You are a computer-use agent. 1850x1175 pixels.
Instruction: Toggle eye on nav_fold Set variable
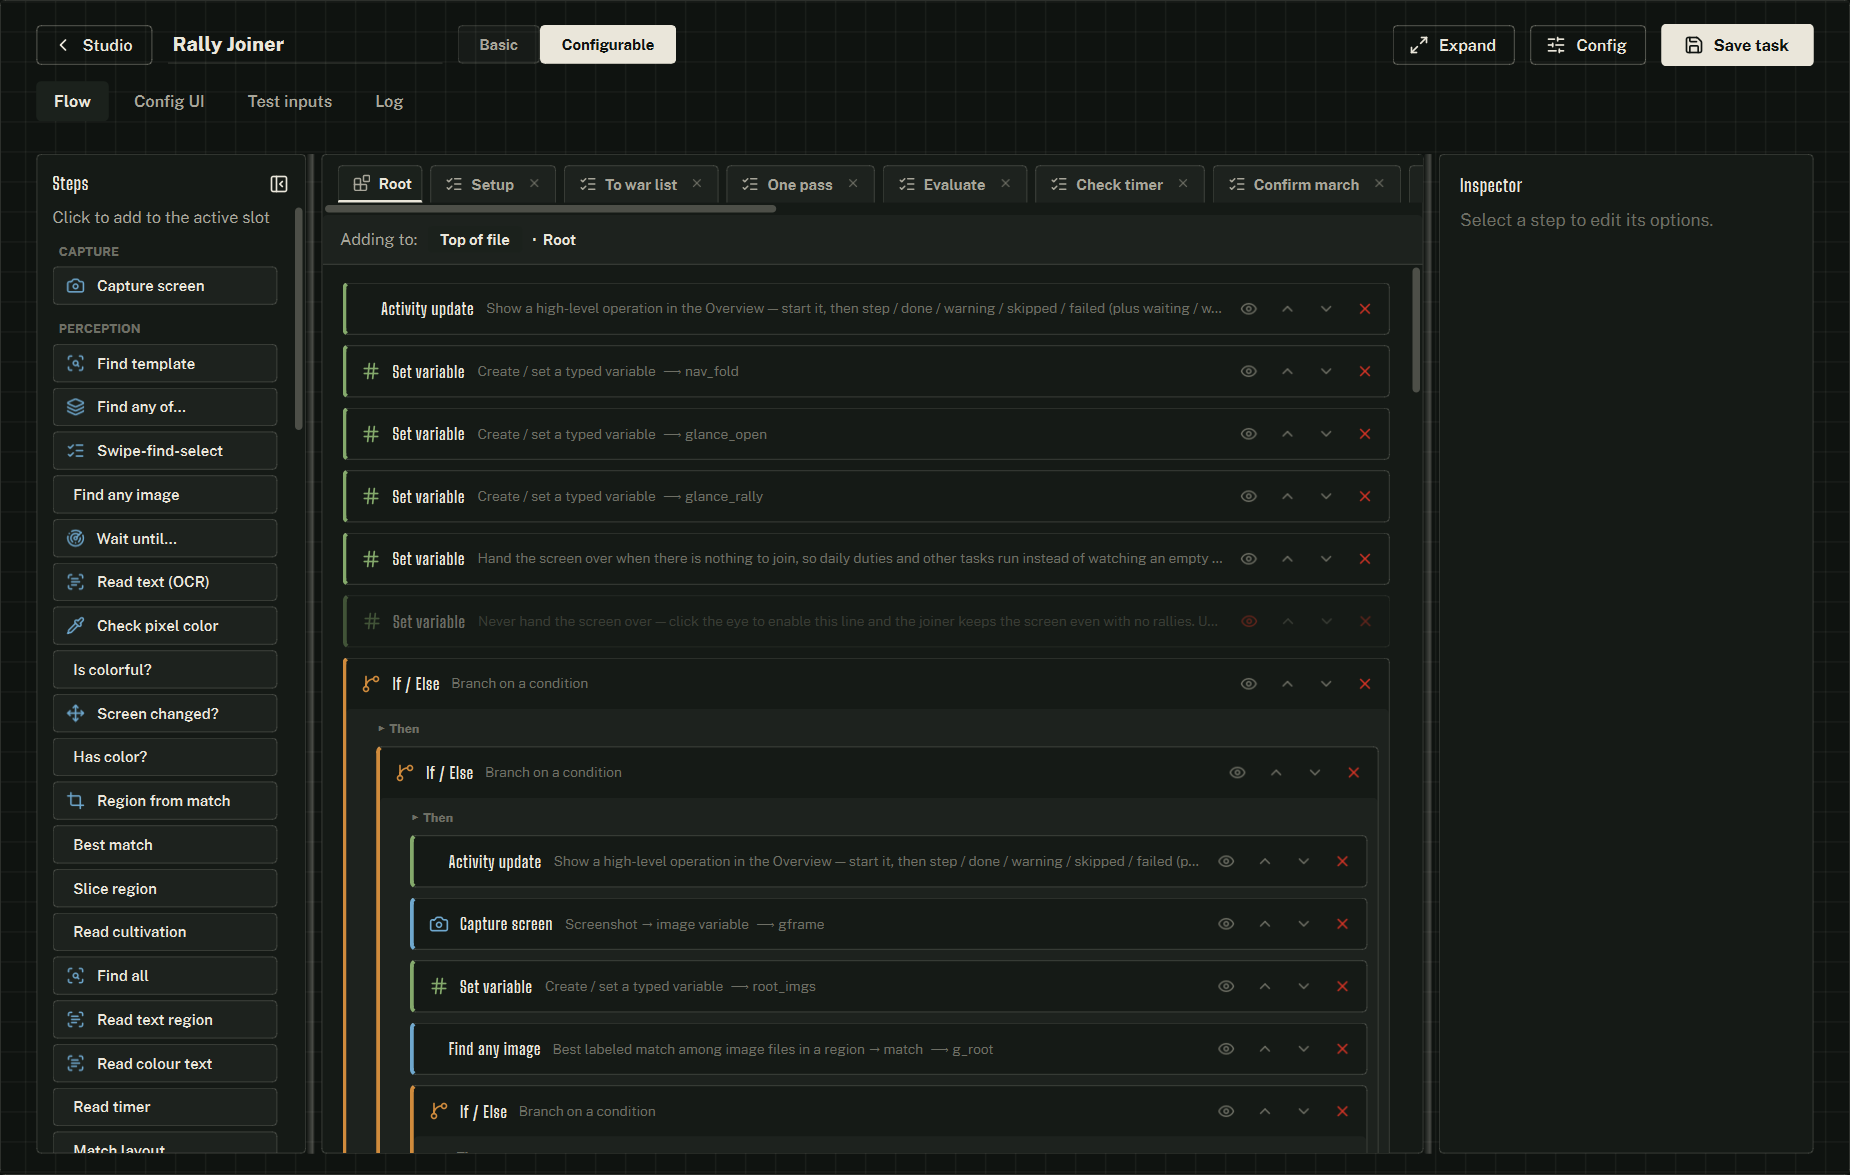point(1249,371)
